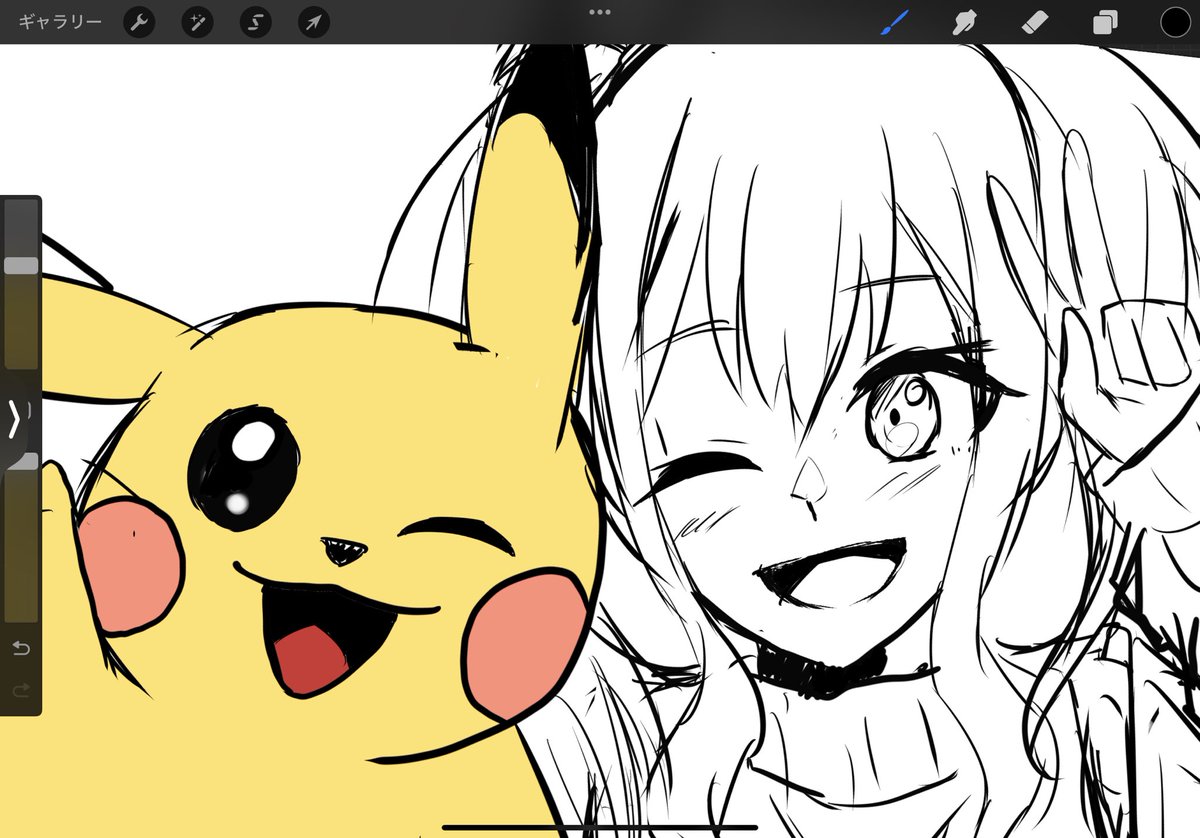Select the Eraser tool
The image size is (1200, 838).
point(1035,22)
